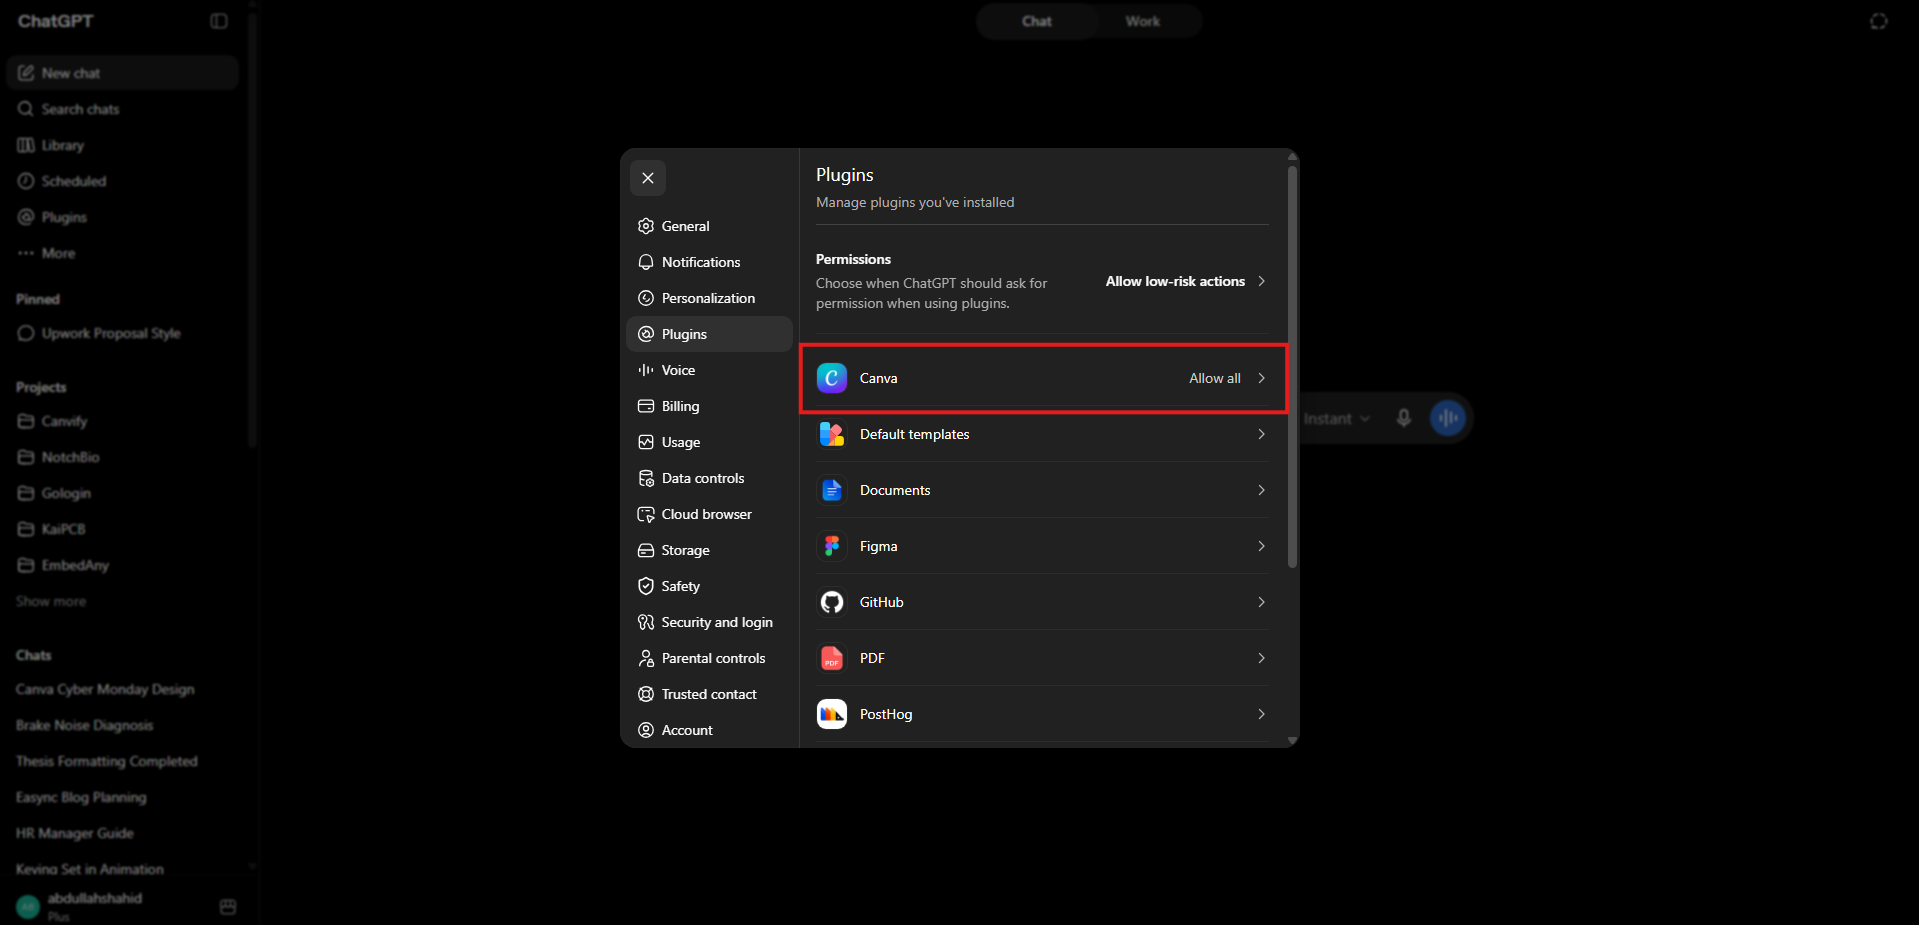The image size is (1919, 925).
Task: Click the scroll up arrow of plugins list
Action: pos(1292,156)
